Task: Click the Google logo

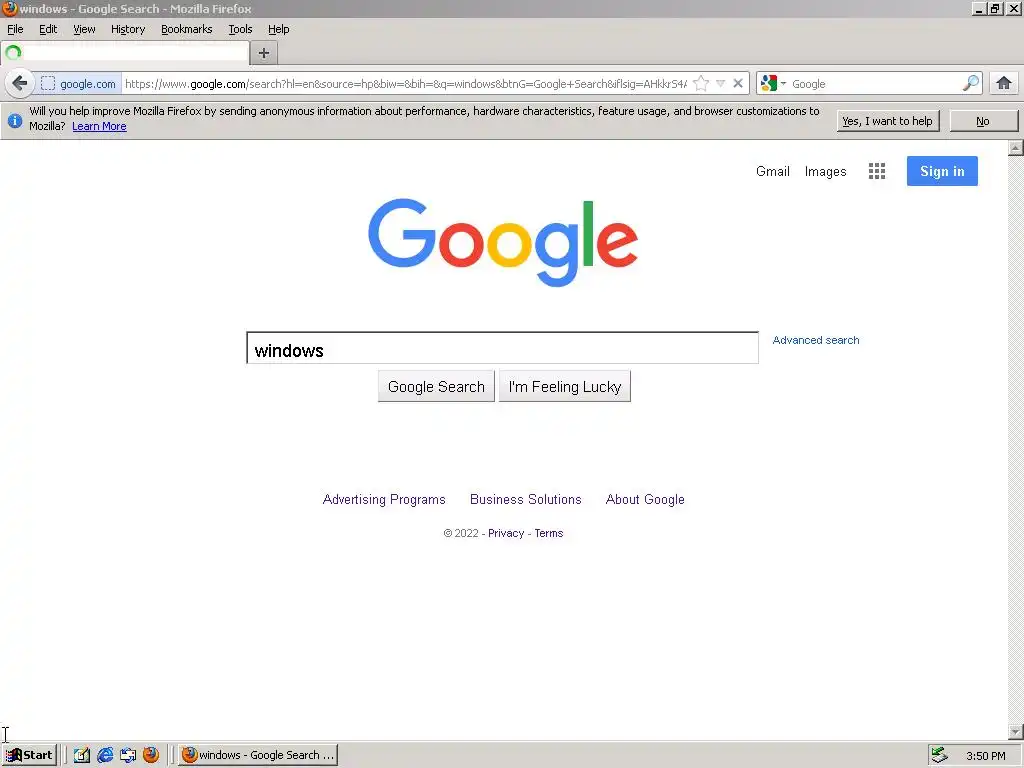Action: (x=503, y=242)
